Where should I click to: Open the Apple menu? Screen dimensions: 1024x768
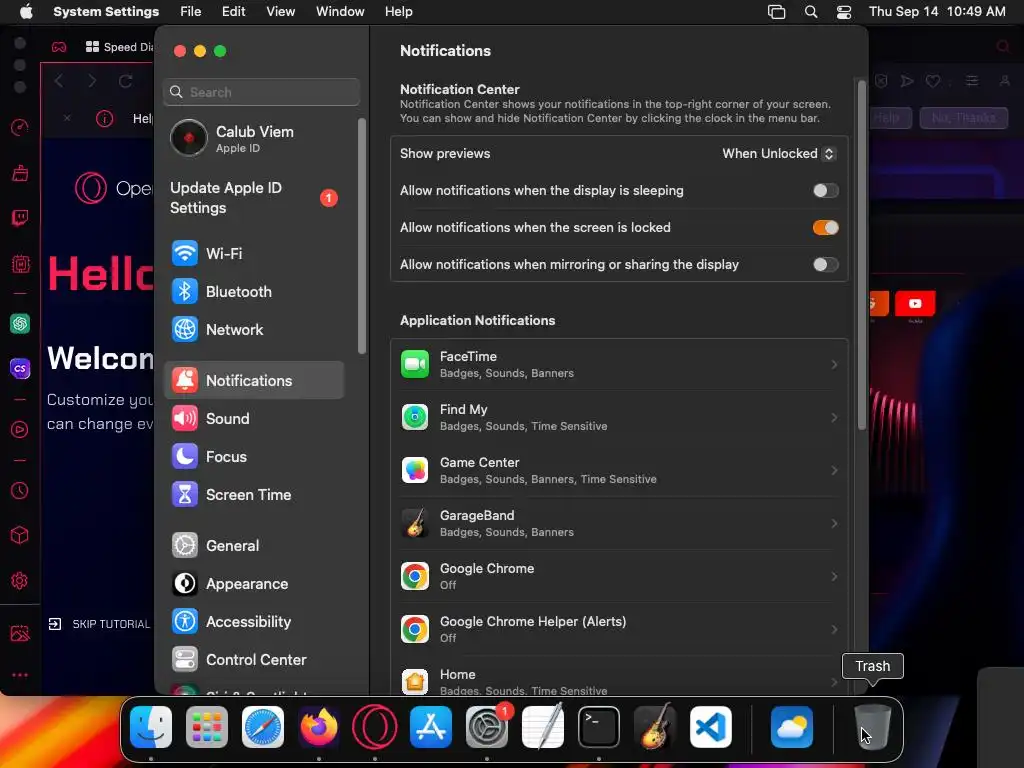pyautogui.click(x=26, y=12)
